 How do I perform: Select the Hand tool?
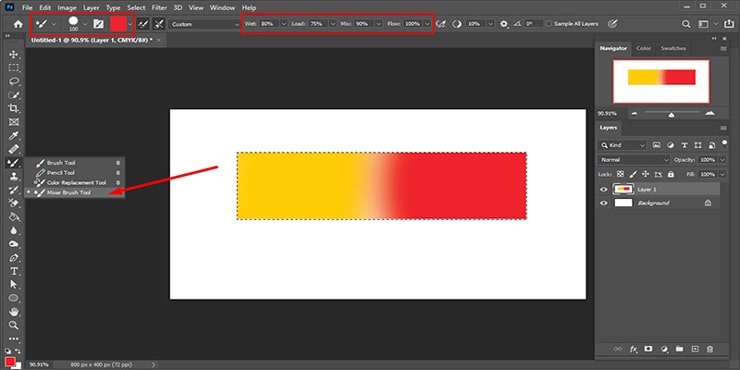click(x=14, y=311)
